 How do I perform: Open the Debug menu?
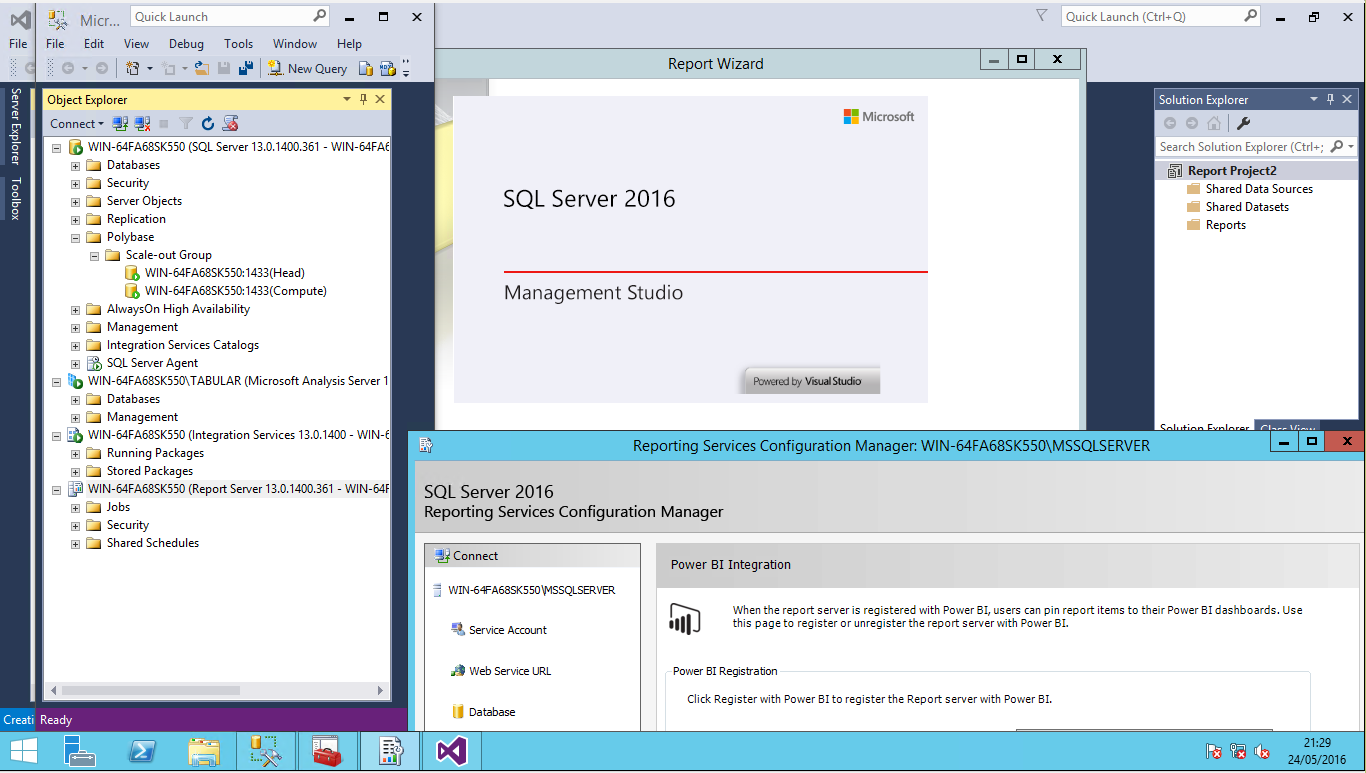click(186, 43)
